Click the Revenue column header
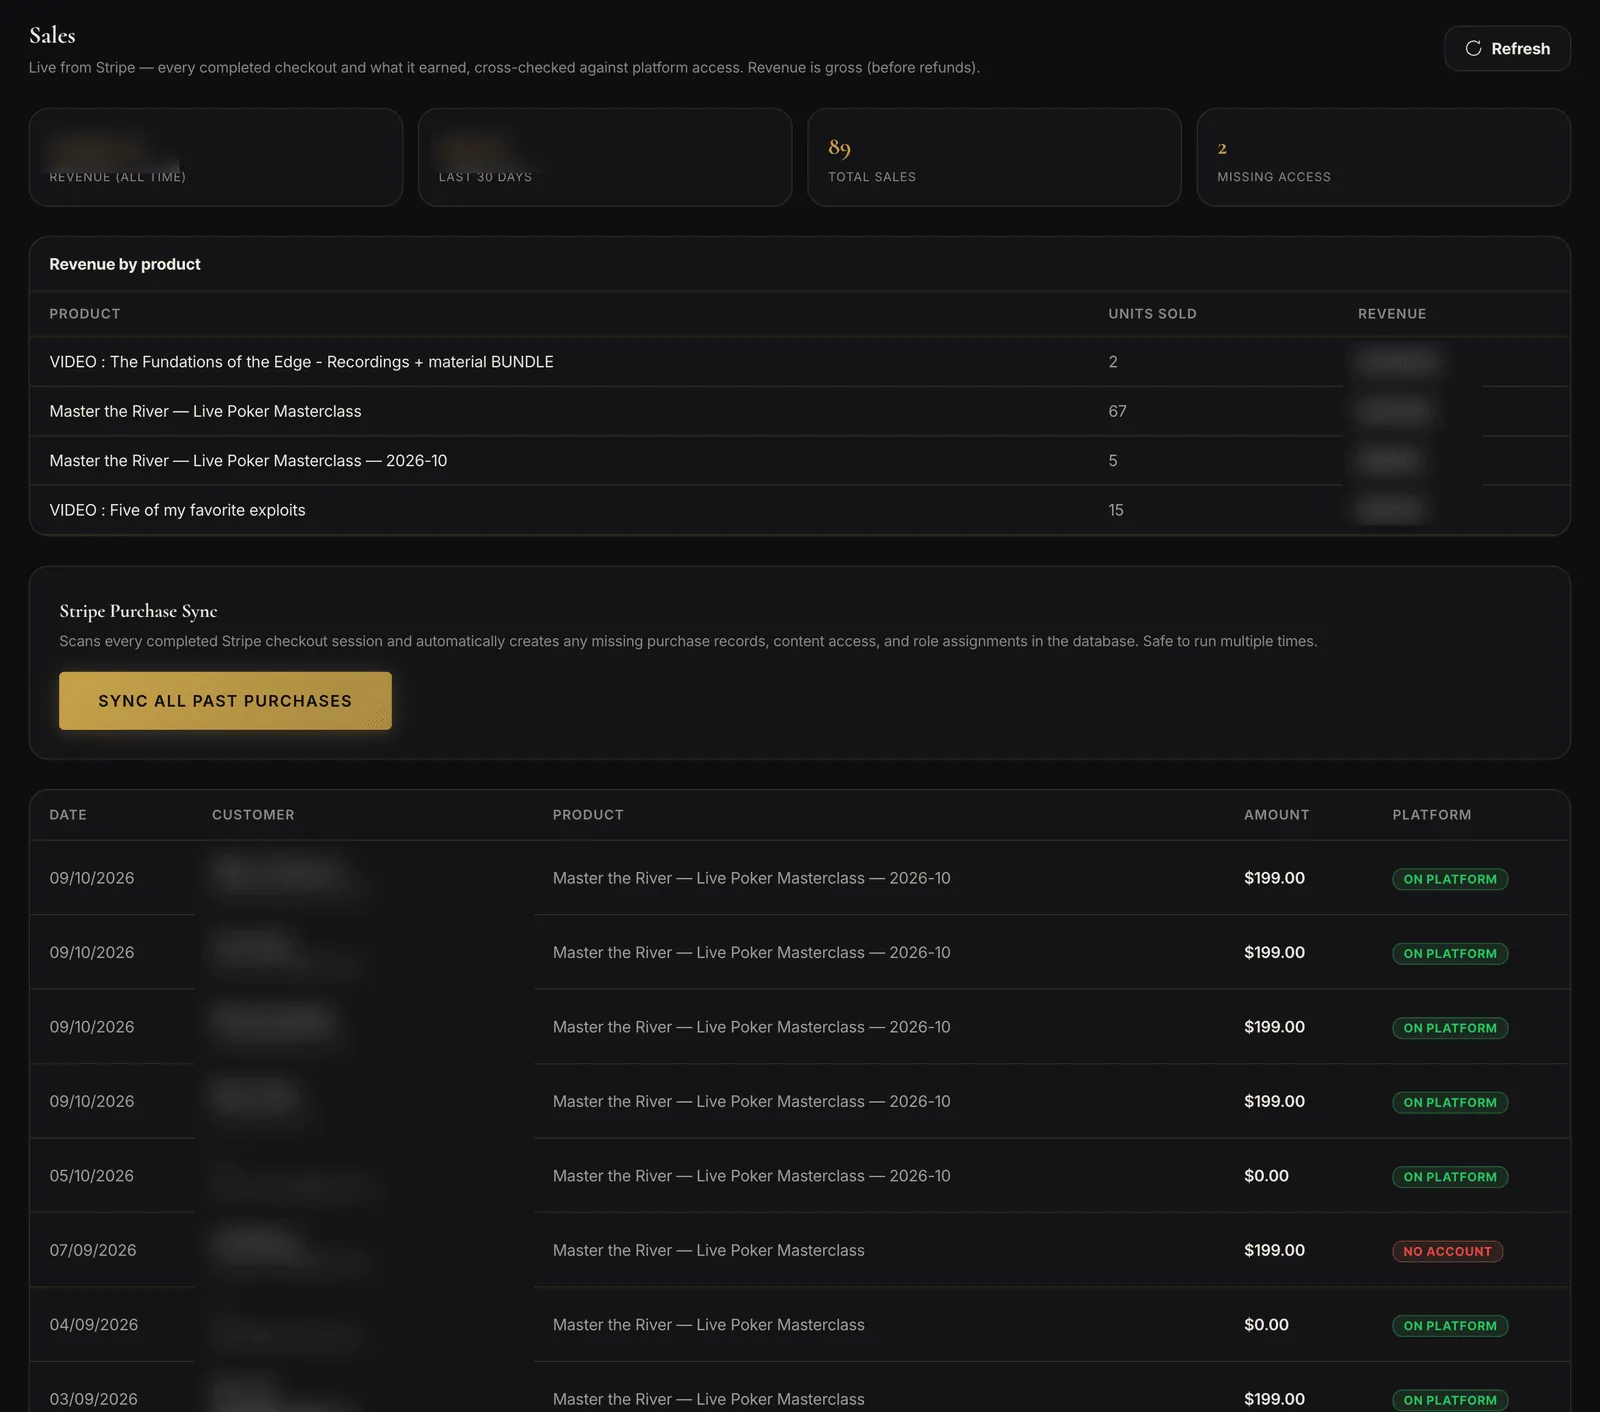Image resolution: width=1600 pixels, height=1412 pixels. pos(1392,314)
